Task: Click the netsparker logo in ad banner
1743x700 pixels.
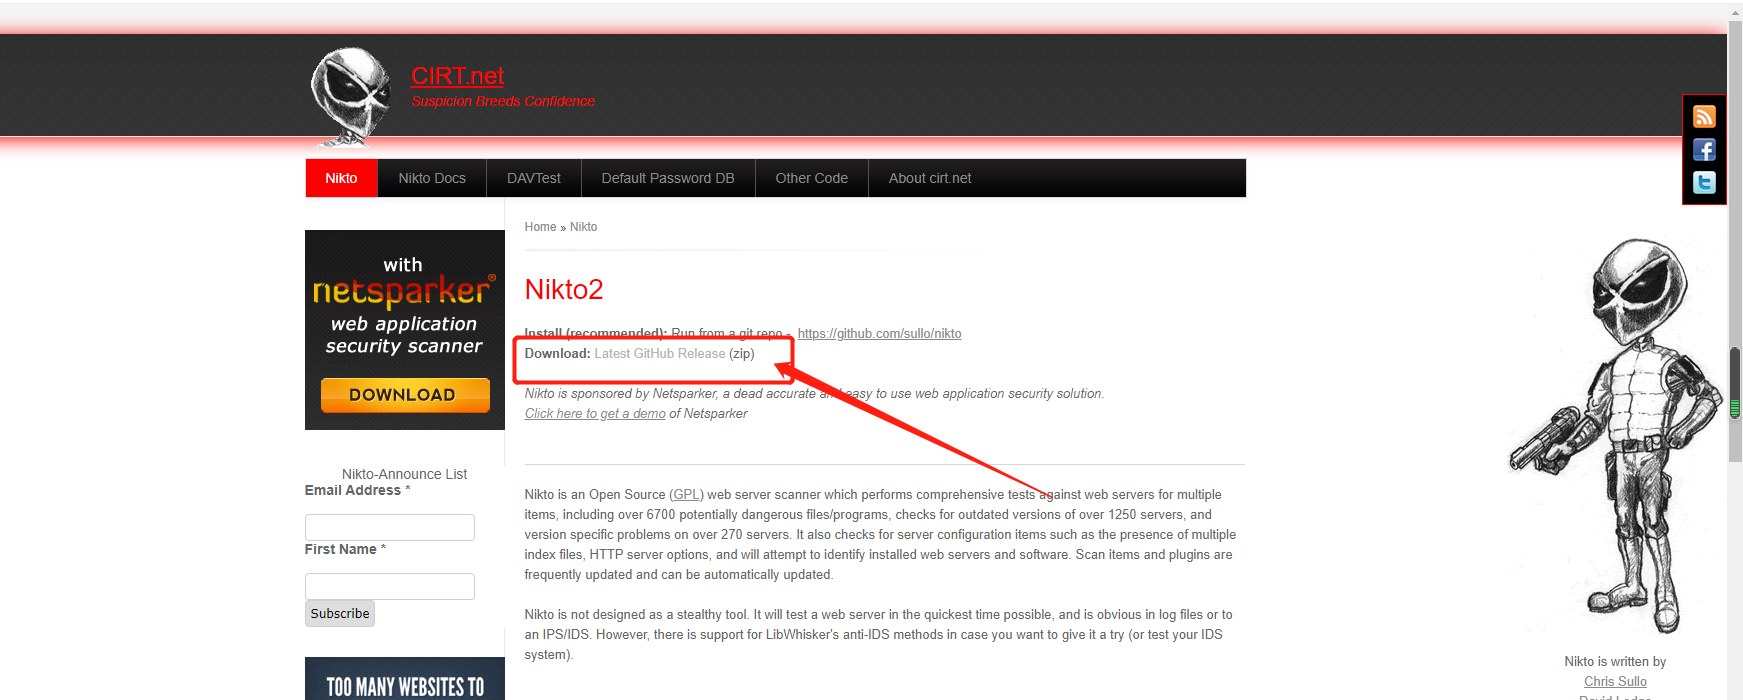Action: pyautogui.click(x=403, y=291)
